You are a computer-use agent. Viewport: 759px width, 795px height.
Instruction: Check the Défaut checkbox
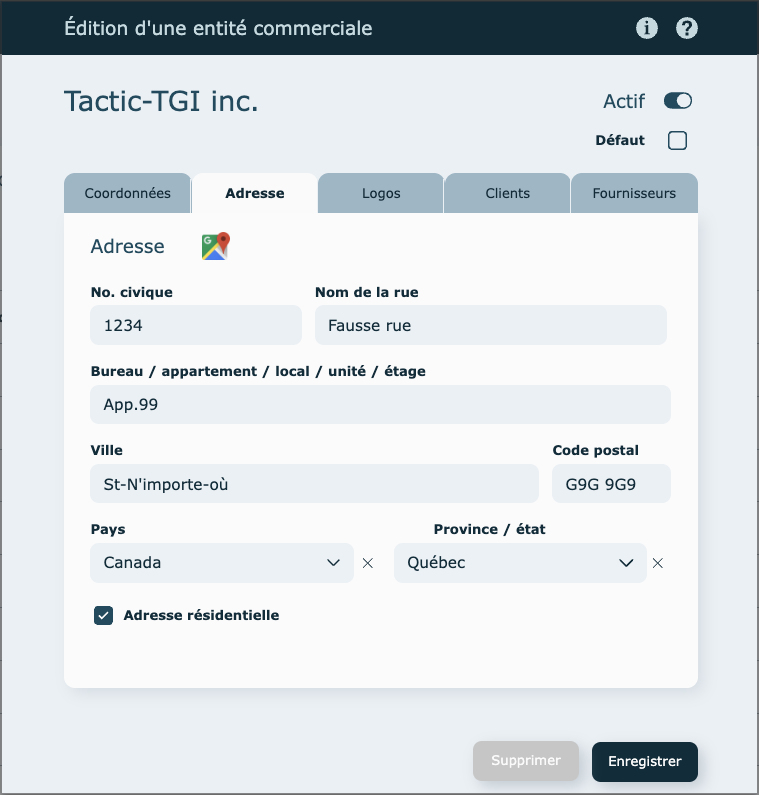click(x=677, y=140)
